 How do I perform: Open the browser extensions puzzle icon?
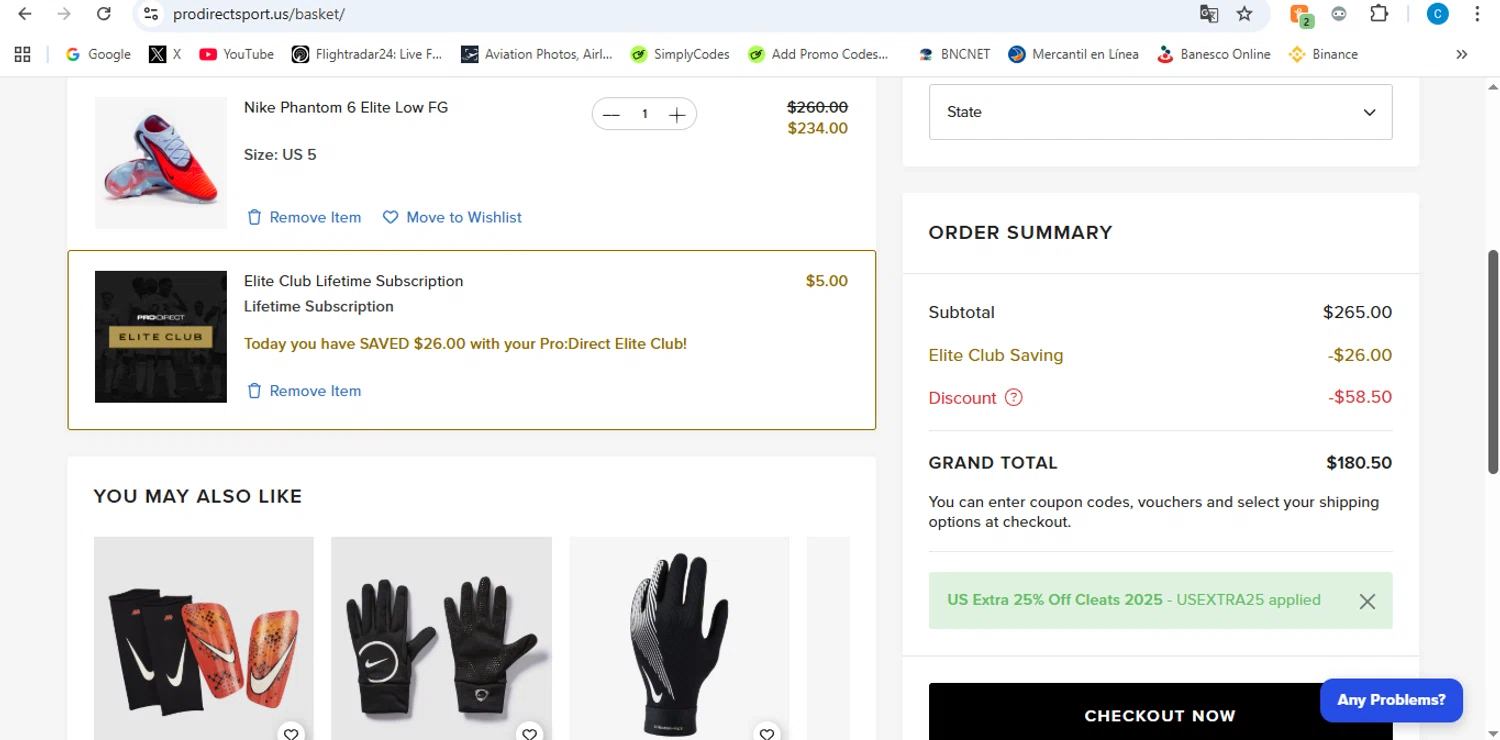click(1379, 14)
